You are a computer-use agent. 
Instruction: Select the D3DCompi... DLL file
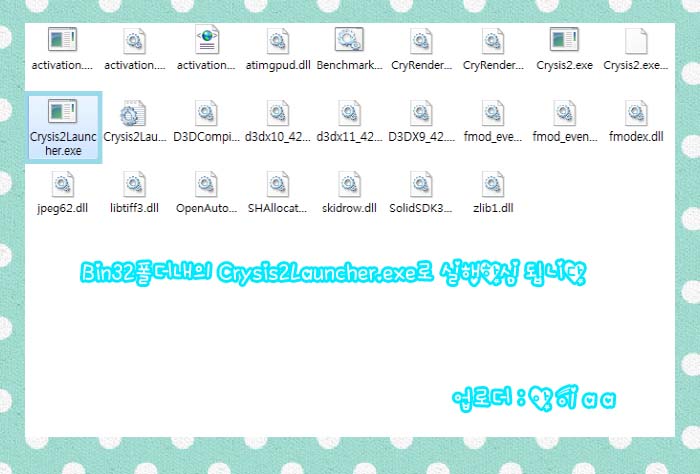click(206, 121)
